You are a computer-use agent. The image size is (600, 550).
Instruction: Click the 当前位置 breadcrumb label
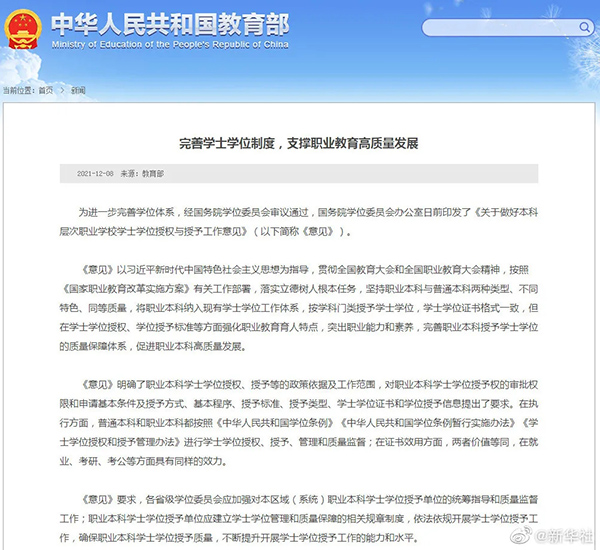17,91
